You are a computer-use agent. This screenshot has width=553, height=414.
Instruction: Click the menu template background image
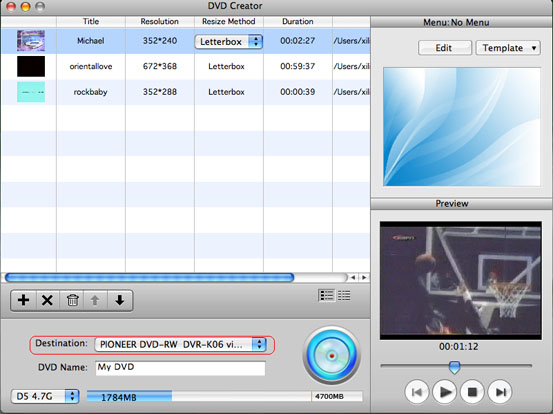[x=462, y=127]
